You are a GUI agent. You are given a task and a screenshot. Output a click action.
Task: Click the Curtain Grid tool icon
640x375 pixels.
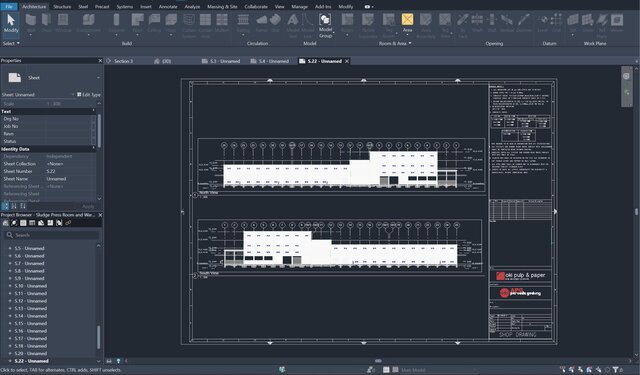205,20
